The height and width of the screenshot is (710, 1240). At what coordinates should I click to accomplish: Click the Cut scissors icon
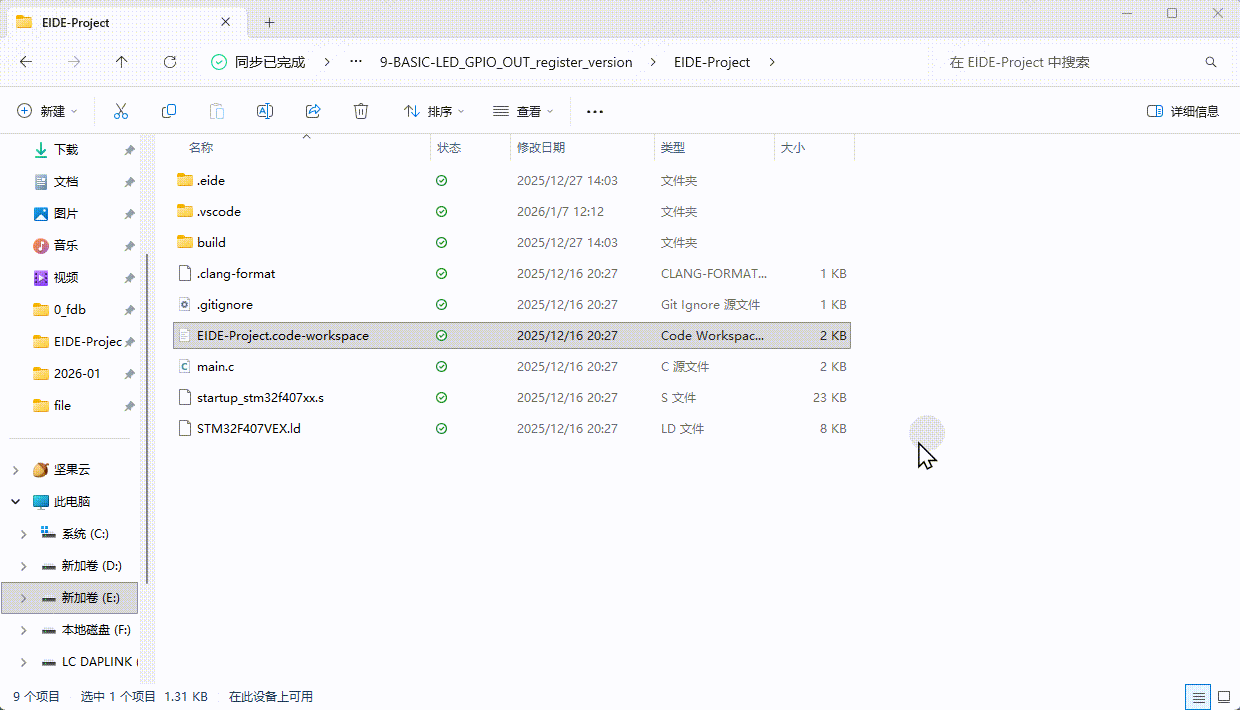121,111
